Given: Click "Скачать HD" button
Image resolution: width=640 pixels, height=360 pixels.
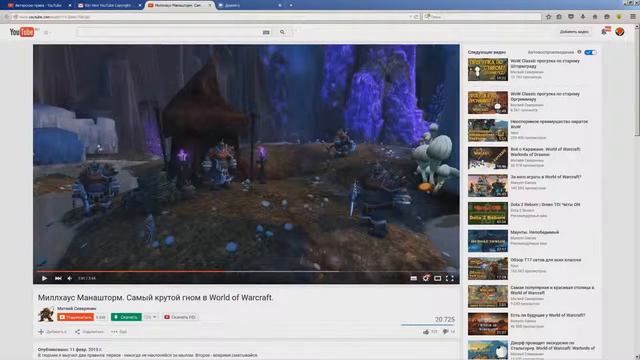Looking at the screenshot, I should point(180,317).
